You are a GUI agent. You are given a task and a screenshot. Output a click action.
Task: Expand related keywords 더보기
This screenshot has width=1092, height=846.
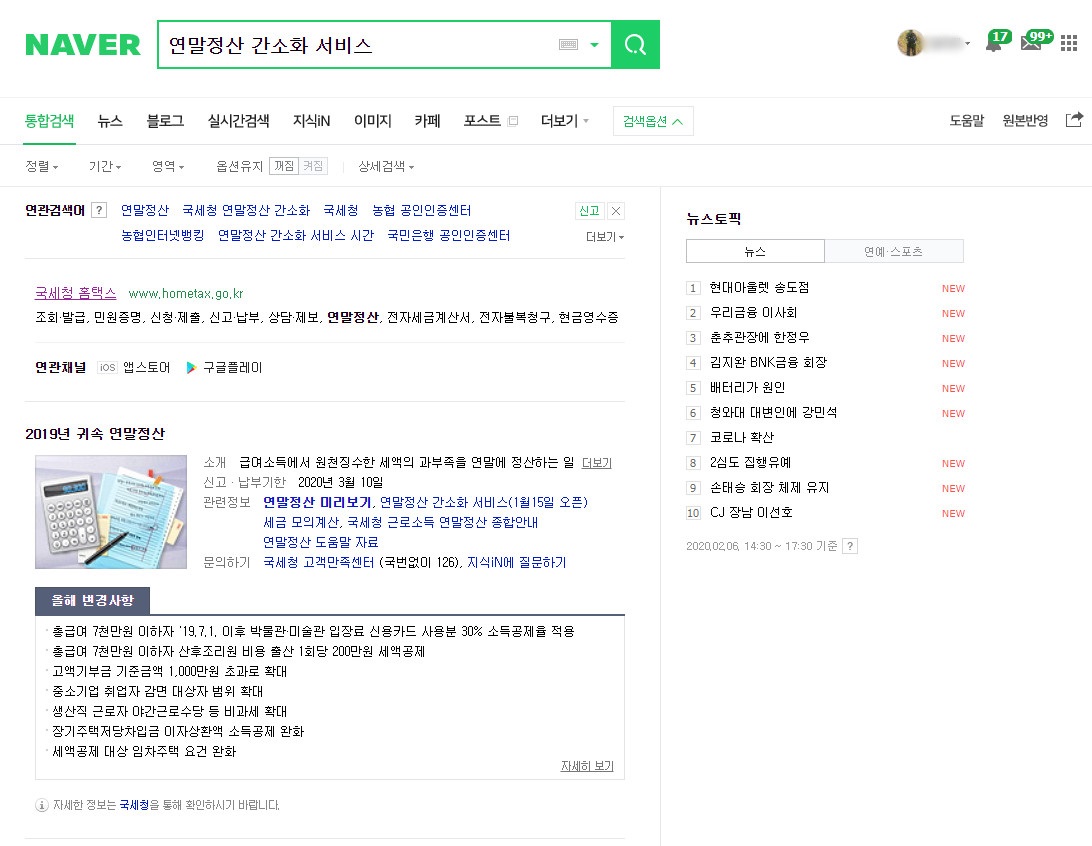click(604, 237)
